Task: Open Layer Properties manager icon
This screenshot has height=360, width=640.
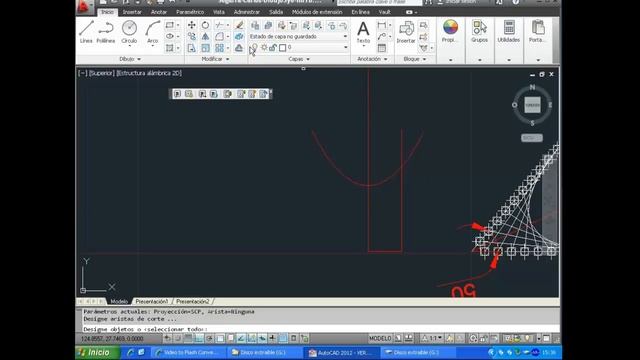Action: coord(255,25)
